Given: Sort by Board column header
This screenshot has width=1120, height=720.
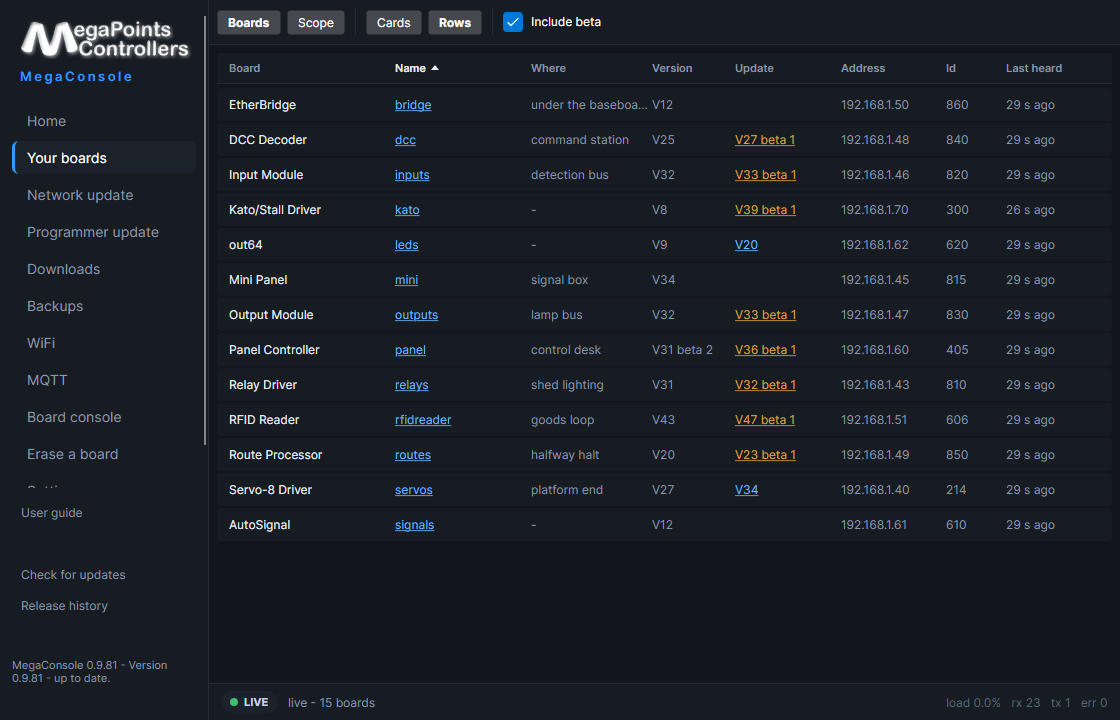Looking at the screenshot, I should (244, 69).
